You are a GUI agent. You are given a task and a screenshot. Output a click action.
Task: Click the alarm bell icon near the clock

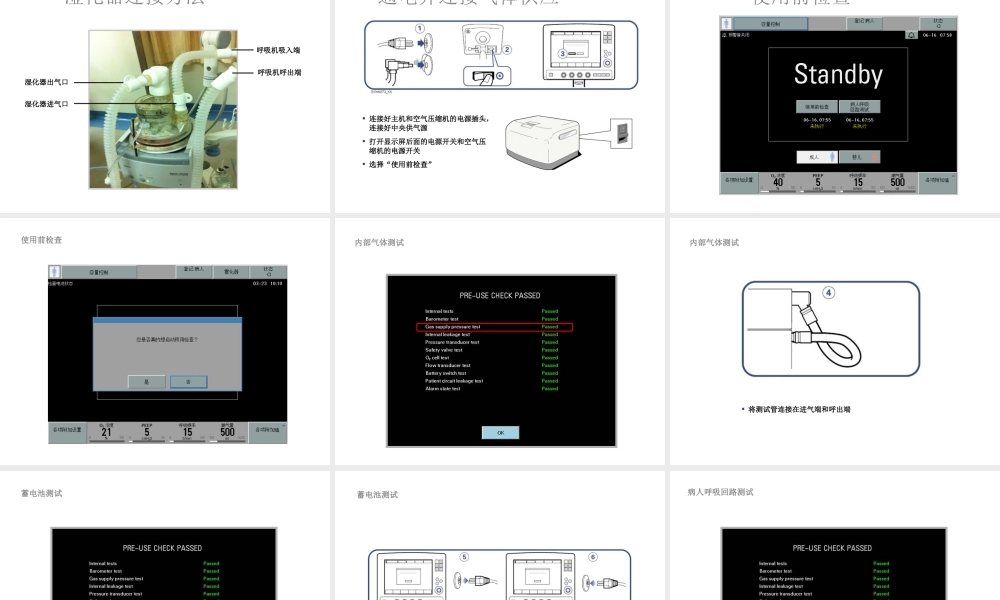pyautogui.click(x=912, y=35)
